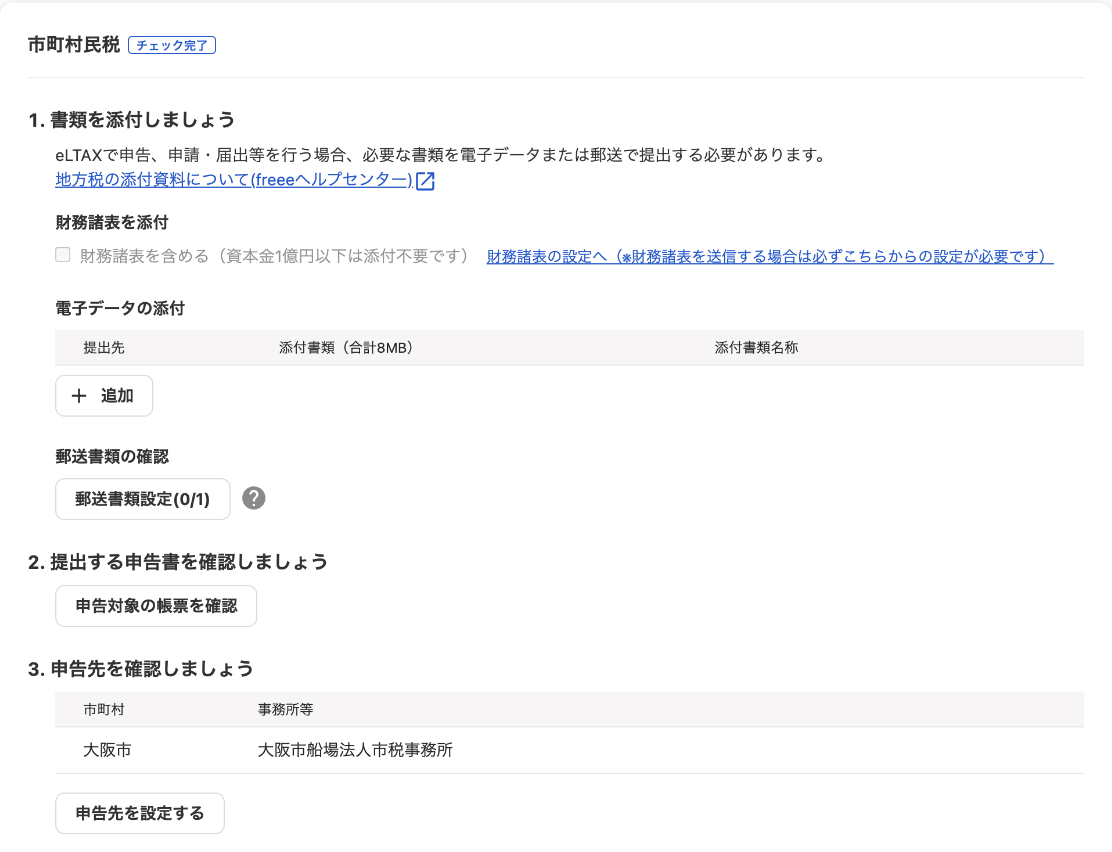Click the 電子データの添付 subheading
This screenshot has height=852, width=1112.
coord(120,309)
